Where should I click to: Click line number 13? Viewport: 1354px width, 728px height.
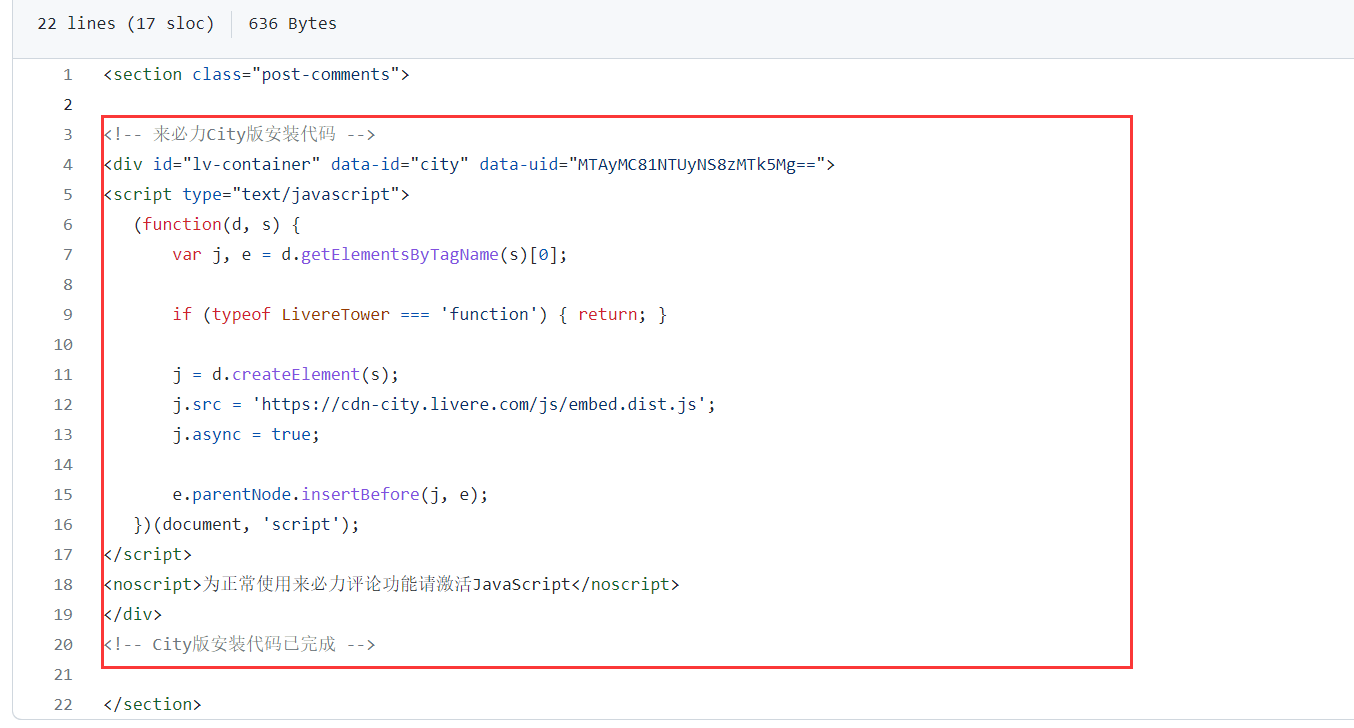coord(64,434)
